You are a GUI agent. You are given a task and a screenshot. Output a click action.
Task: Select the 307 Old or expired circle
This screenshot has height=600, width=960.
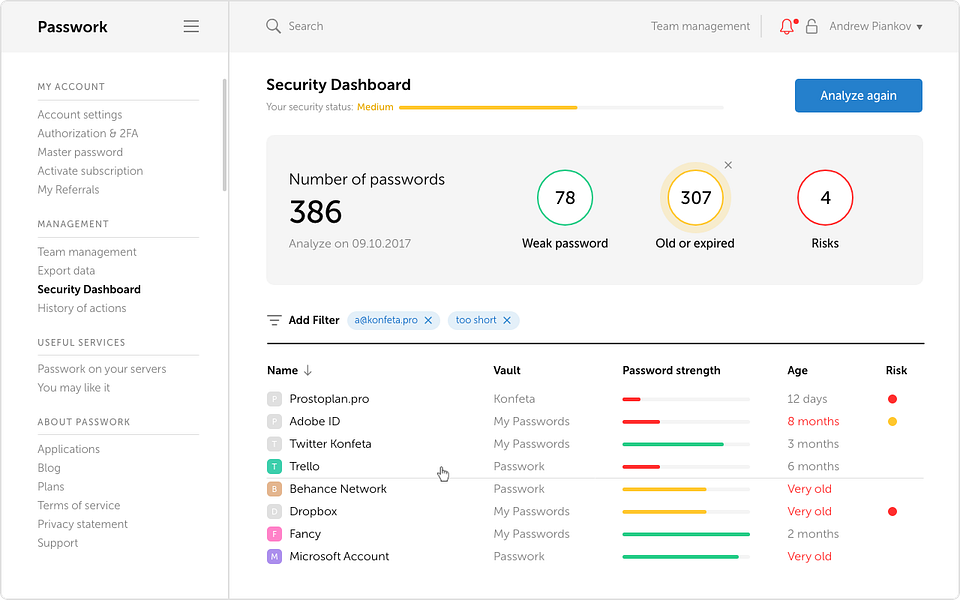coord(696,198)
